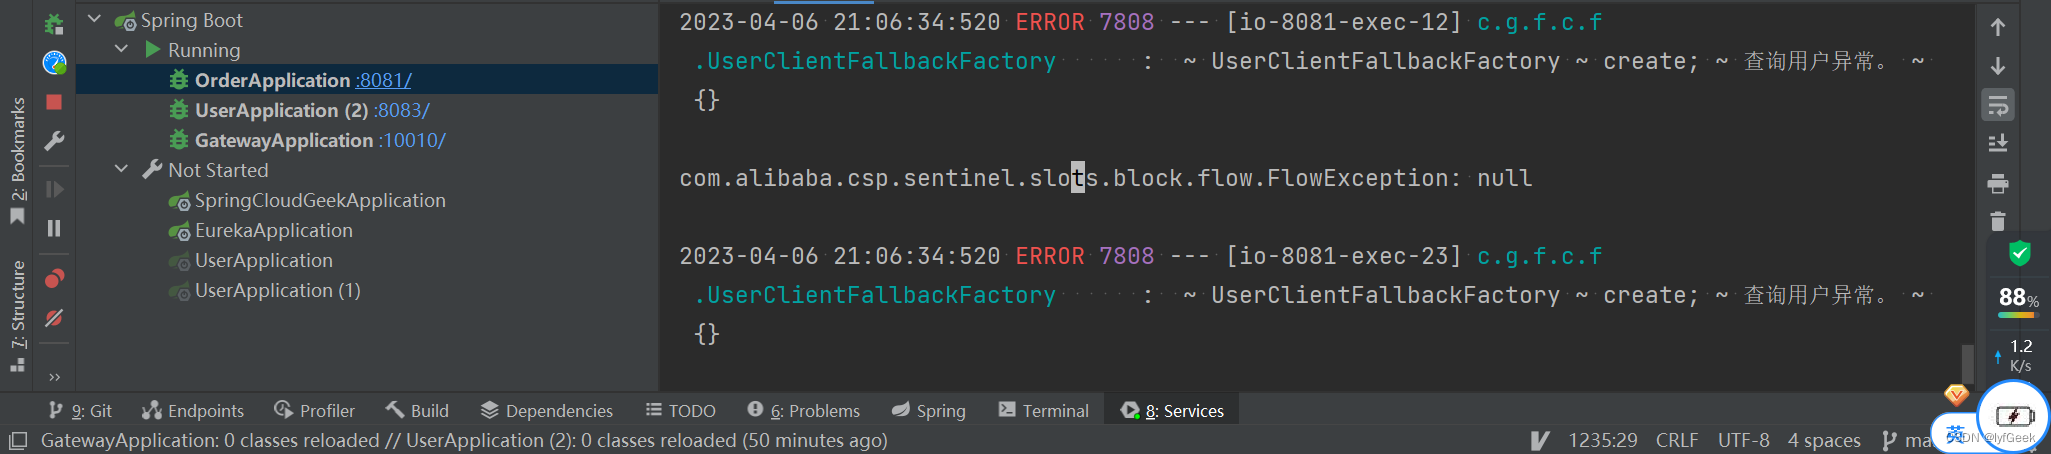Click the console vertical scrollbar thumb
Image resolution: width=2051 pixels, height=454 pixels.
[x=1967, y=364]
